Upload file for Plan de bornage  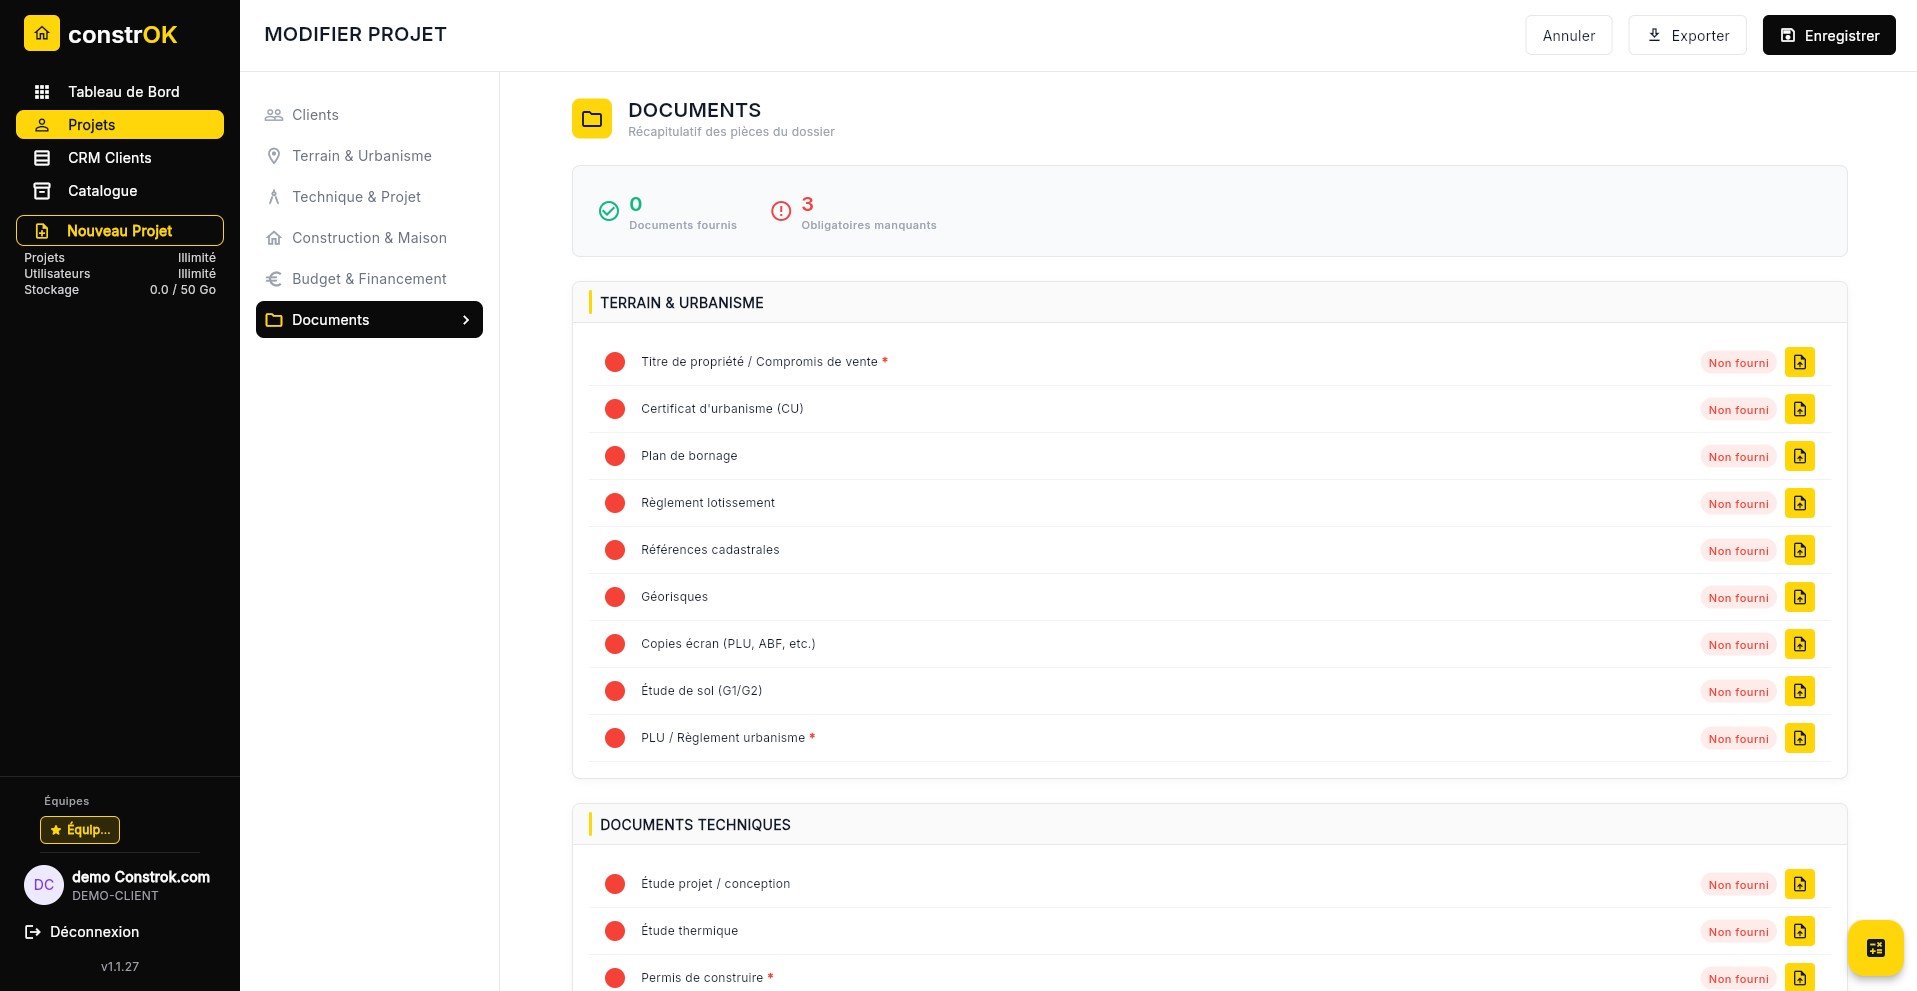point(1799,456)
